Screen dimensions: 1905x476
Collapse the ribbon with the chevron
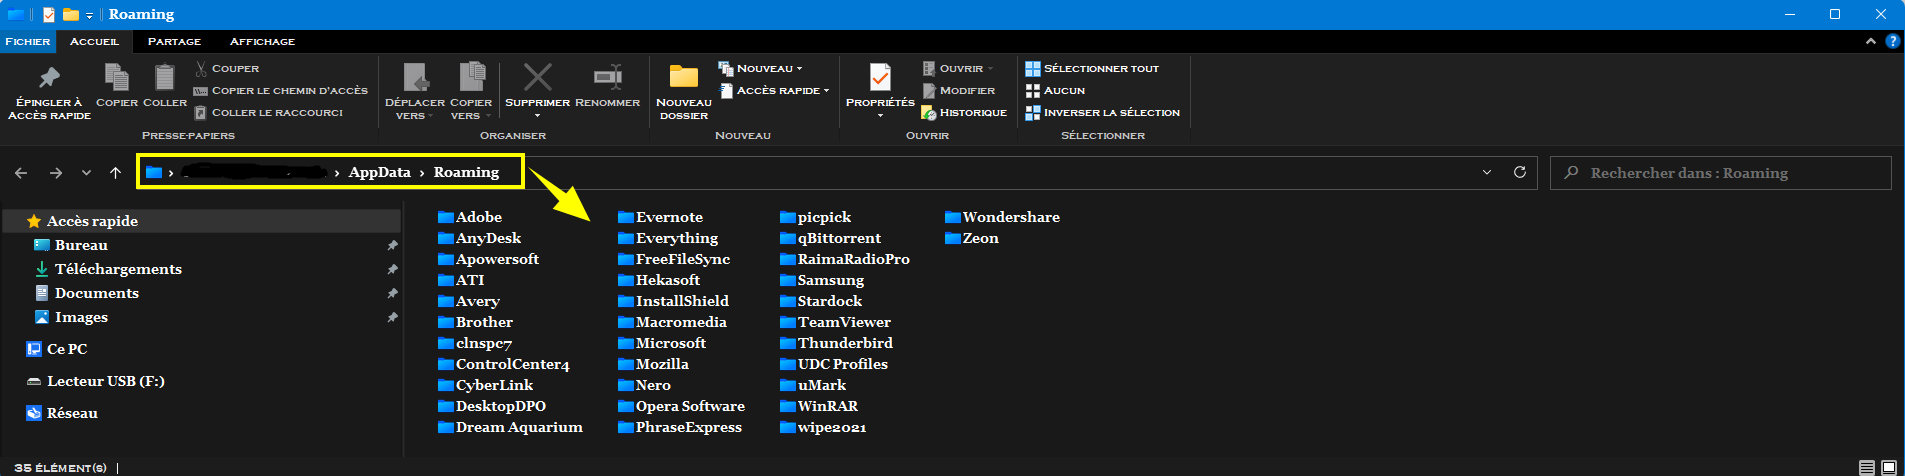point(1870,41)
